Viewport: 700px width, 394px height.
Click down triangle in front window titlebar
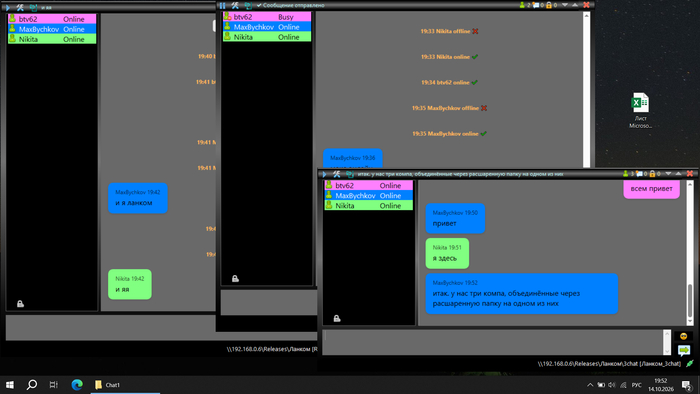click(668, 174)
